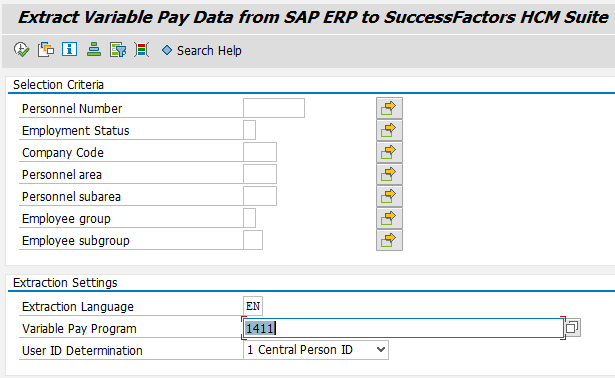The width and height of the screenshot is (615, 378).
Task: Click the Get Variant icon
Action: pos(46,50)
